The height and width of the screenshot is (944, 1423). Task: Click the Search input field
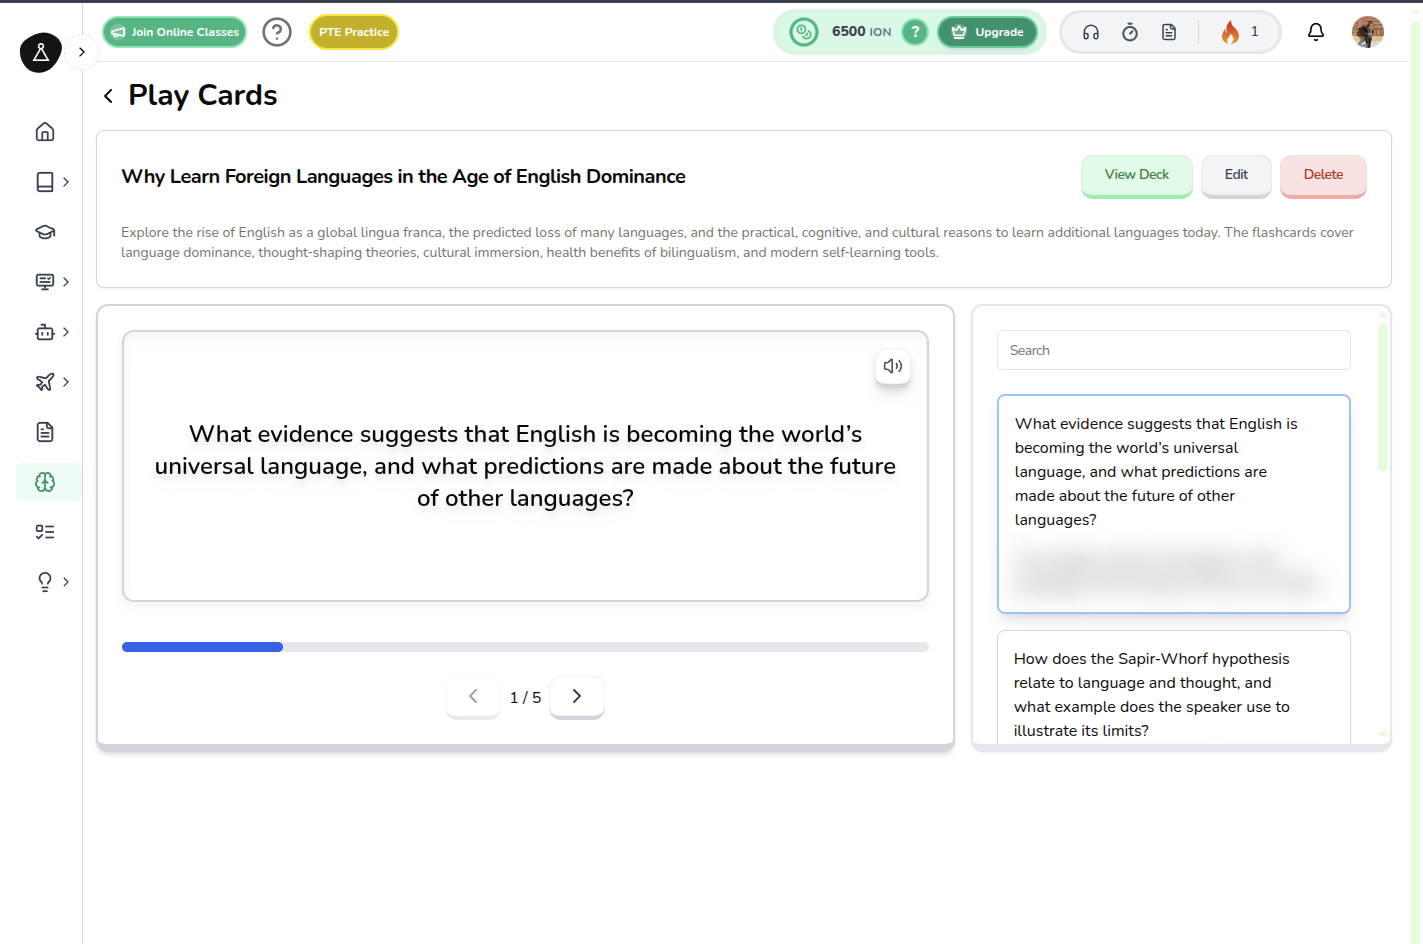click(x=1173, y=350)
